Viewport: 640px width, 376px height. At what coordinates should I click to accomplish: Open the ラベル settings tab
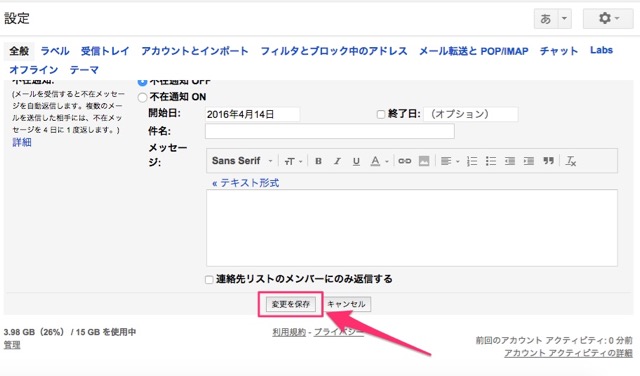coord(55,51)
